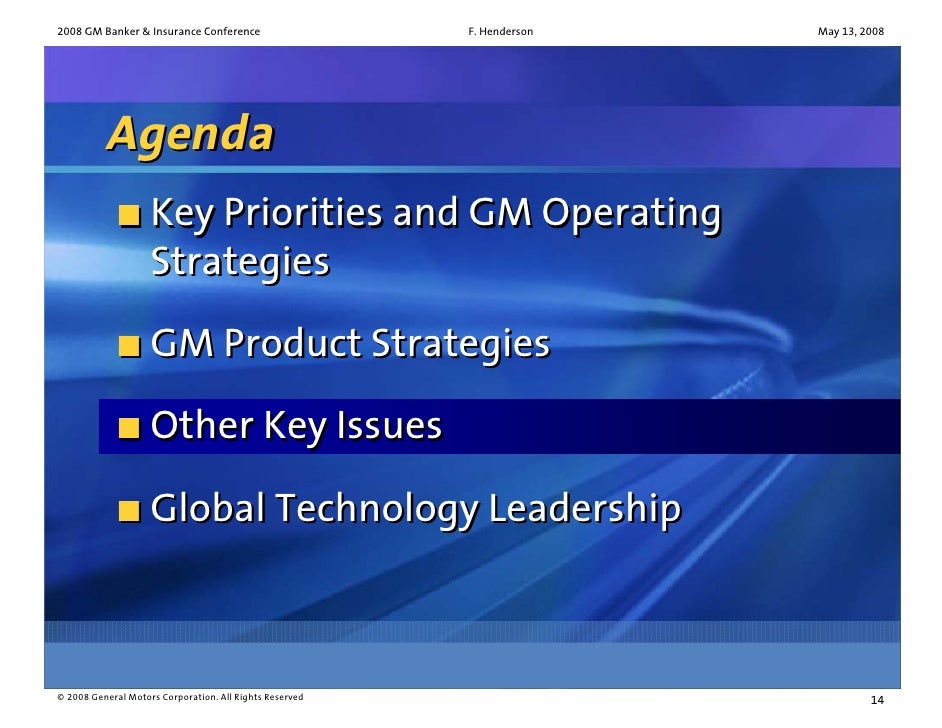
Task: Click the 'F. Henderson' presenter name
Action: (500, 31)
